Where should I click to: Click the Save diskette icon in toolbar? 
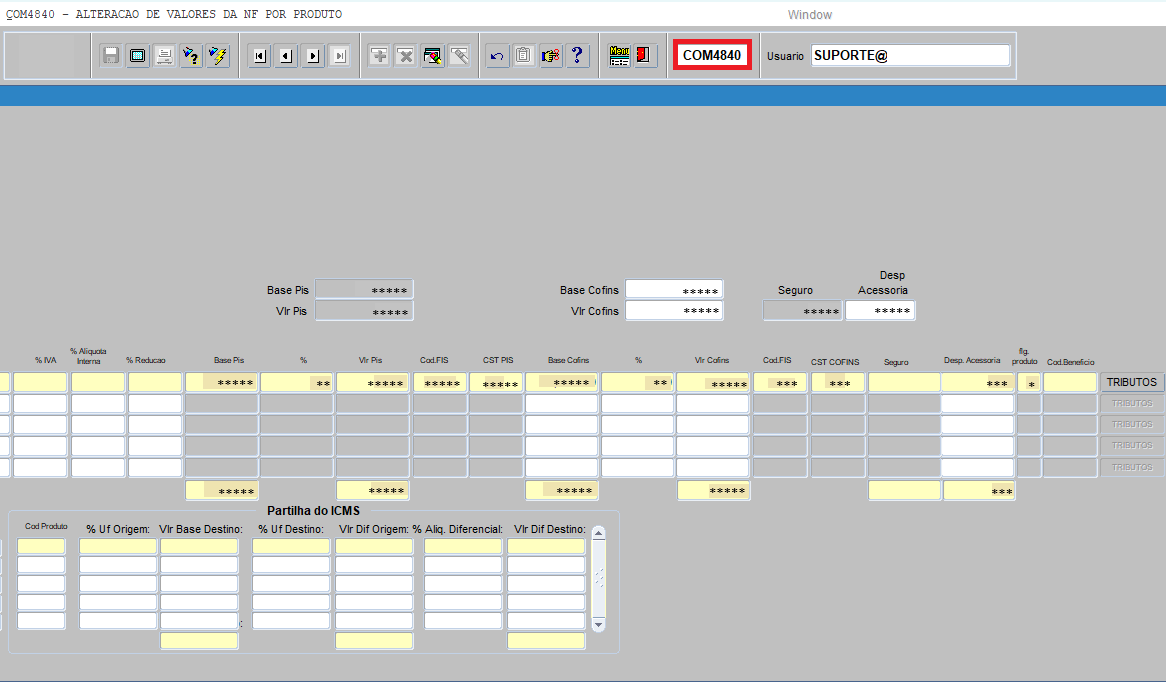111,56
